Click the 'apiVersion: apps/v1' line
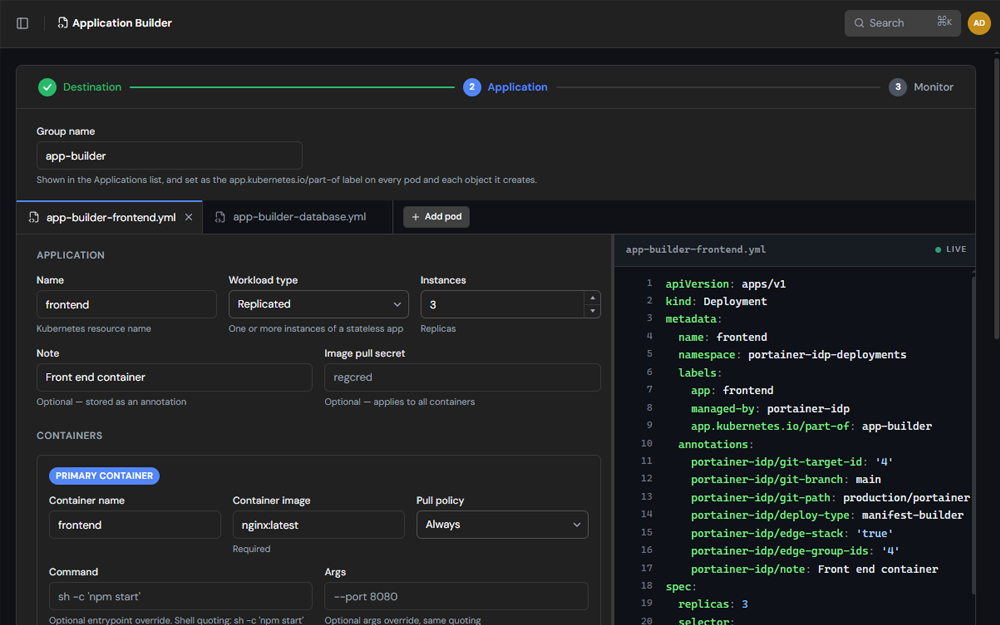This screenshot has width=1000, height=625. click(725, 284)
